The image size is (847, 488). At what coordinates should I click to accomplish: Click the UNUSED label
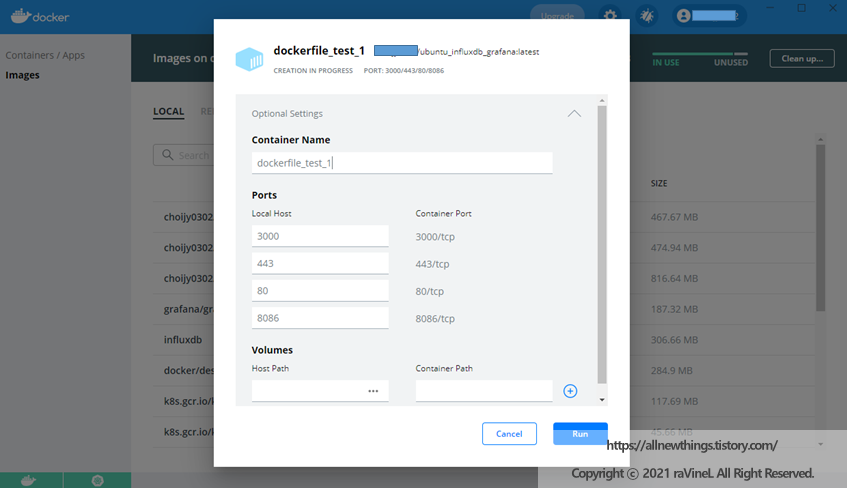(731, 62)
